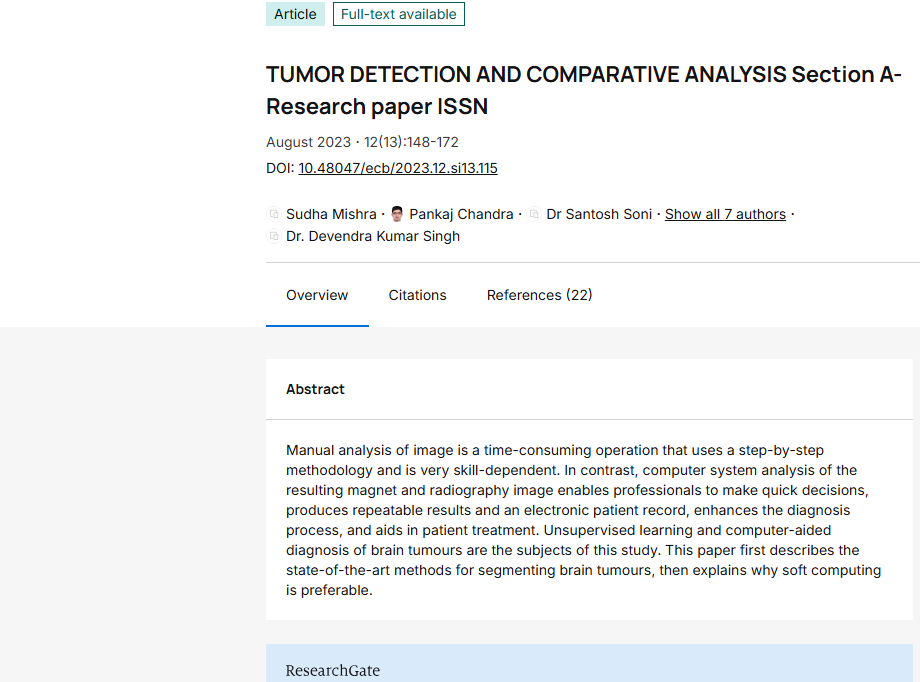Click the Article type badge
The width and height of the screenshot is (920, 682).
[x=295, y=14]
